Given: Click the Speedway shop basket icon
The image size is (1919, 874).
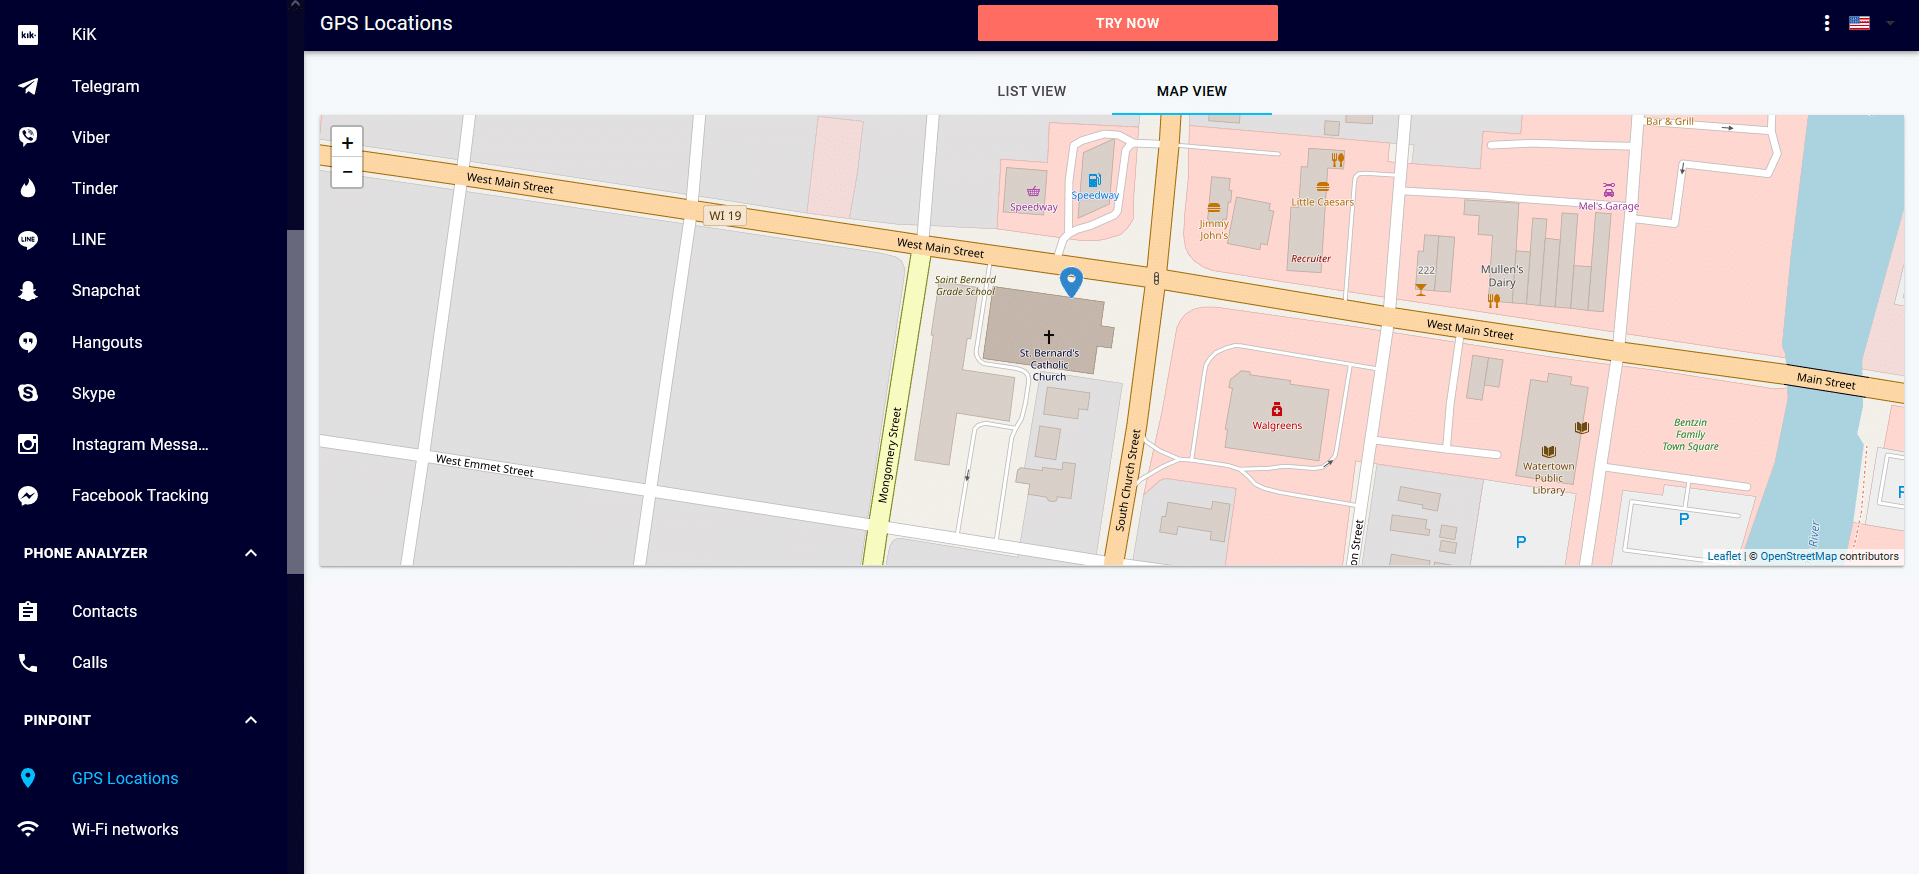Looking at the screenshot, I should [1033, 191].
